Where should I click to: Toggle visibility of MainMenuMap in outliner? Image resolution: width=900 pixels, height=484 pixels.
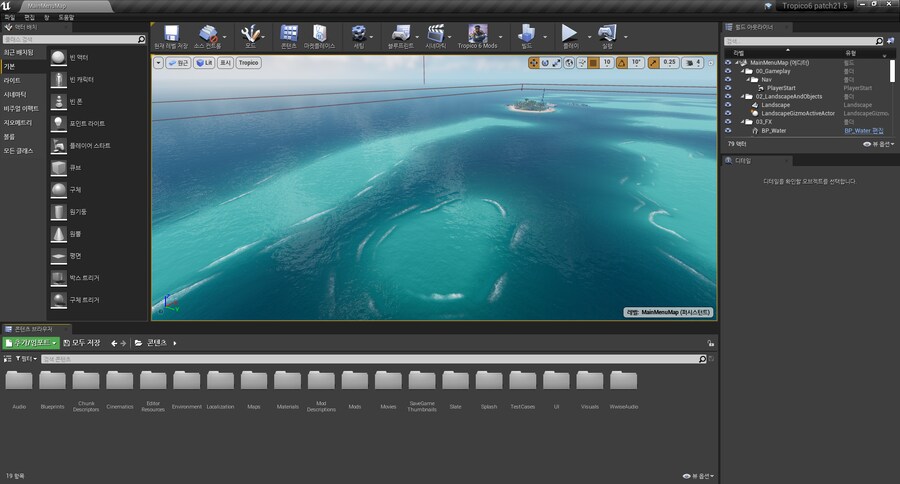(x=728, y=63)
